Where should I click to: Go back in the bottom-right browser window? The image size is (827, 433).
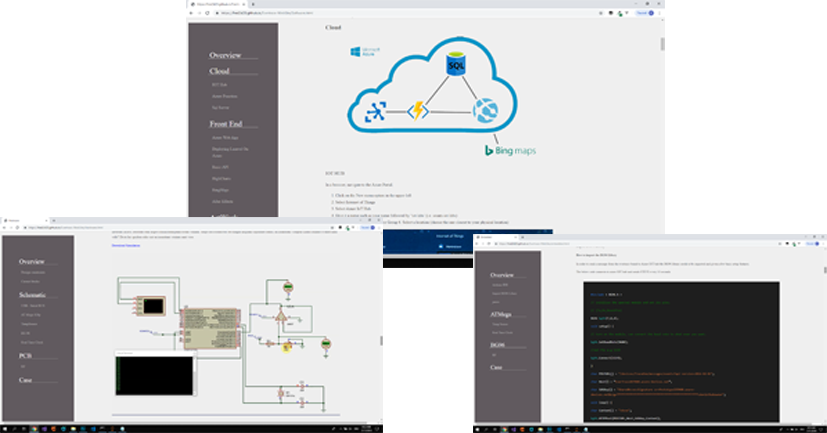pos(477,244)
